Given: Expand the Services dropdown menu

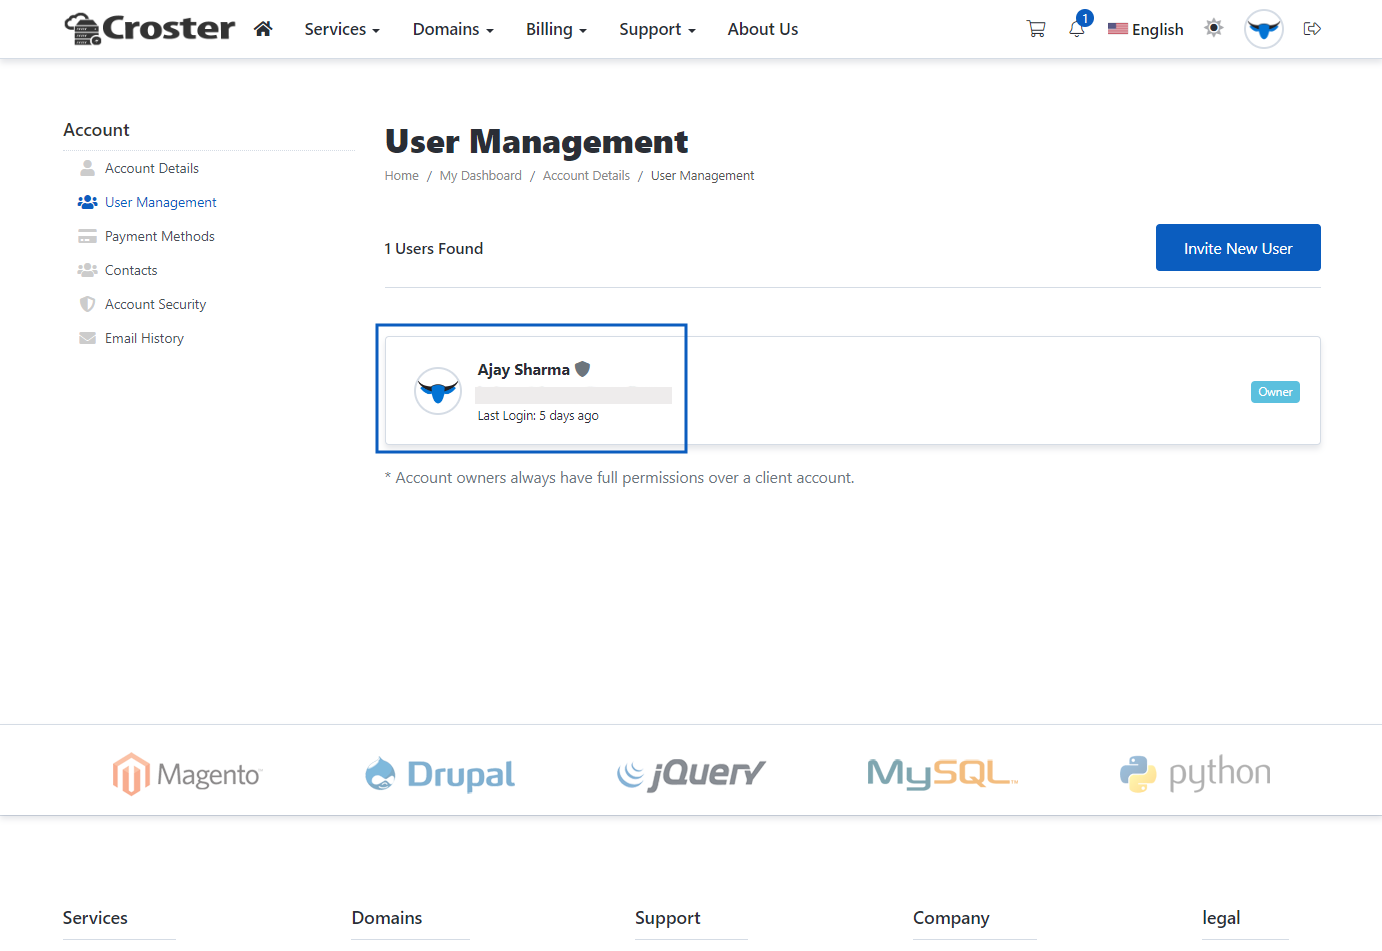Looking at the screenshot, I should tap(342, 29).
